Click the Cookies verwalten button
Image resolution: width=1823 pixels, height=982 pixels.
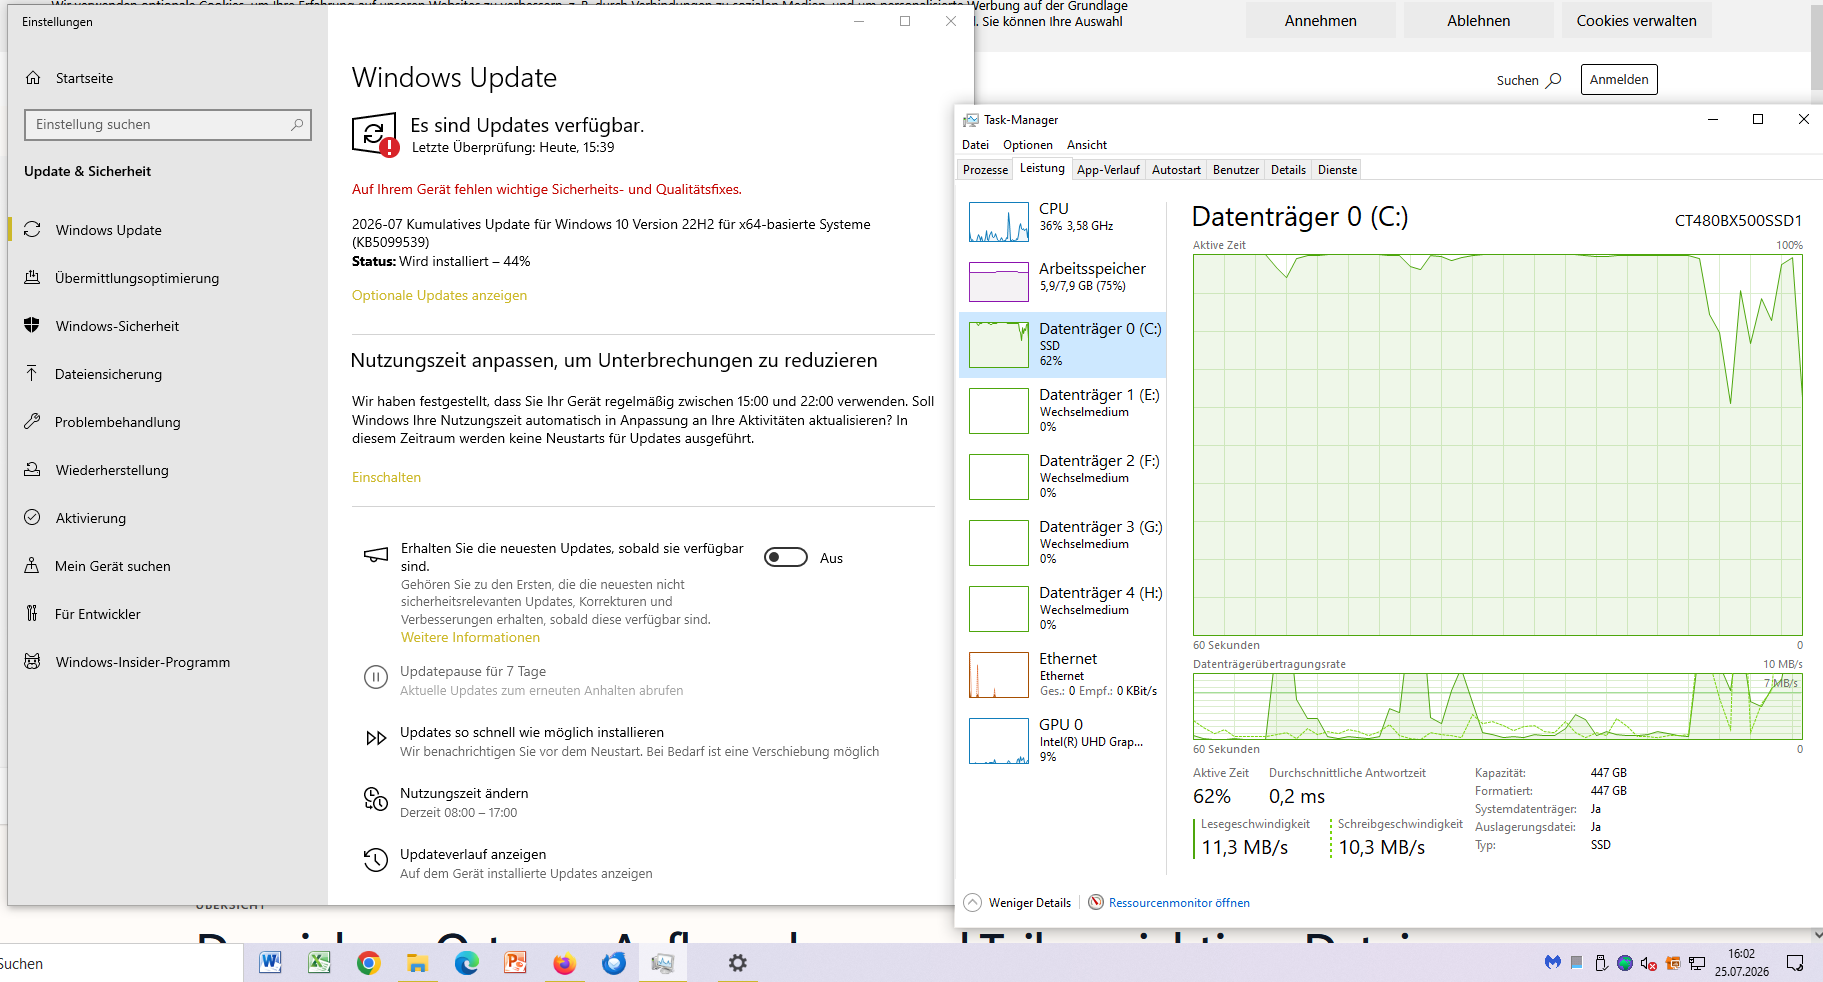pos(1637,20)
